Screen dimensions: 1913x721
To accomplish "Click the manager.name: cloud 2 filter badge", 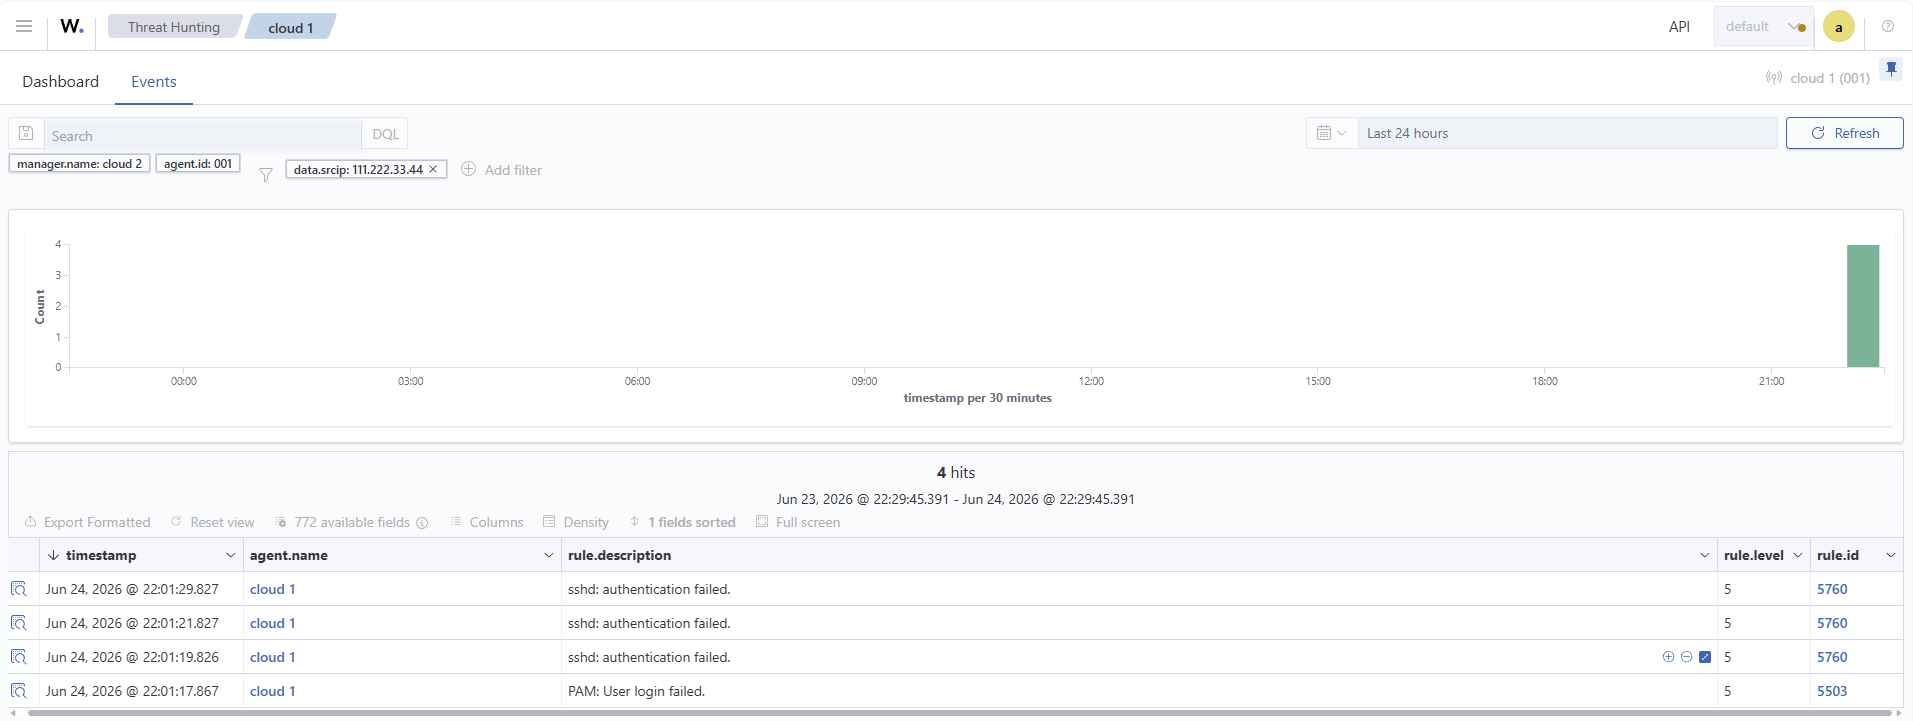I will pyautogui.click(x=79, y=163).
